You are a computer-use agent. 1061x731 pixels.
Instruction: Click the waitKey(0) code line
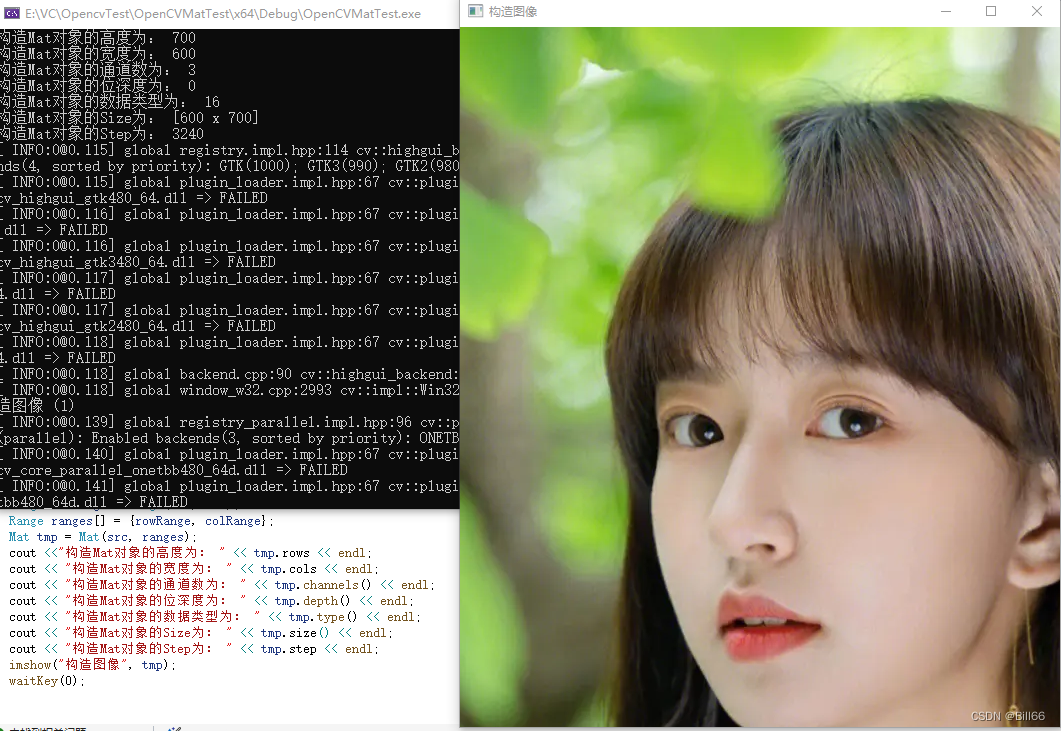(47, 681)
